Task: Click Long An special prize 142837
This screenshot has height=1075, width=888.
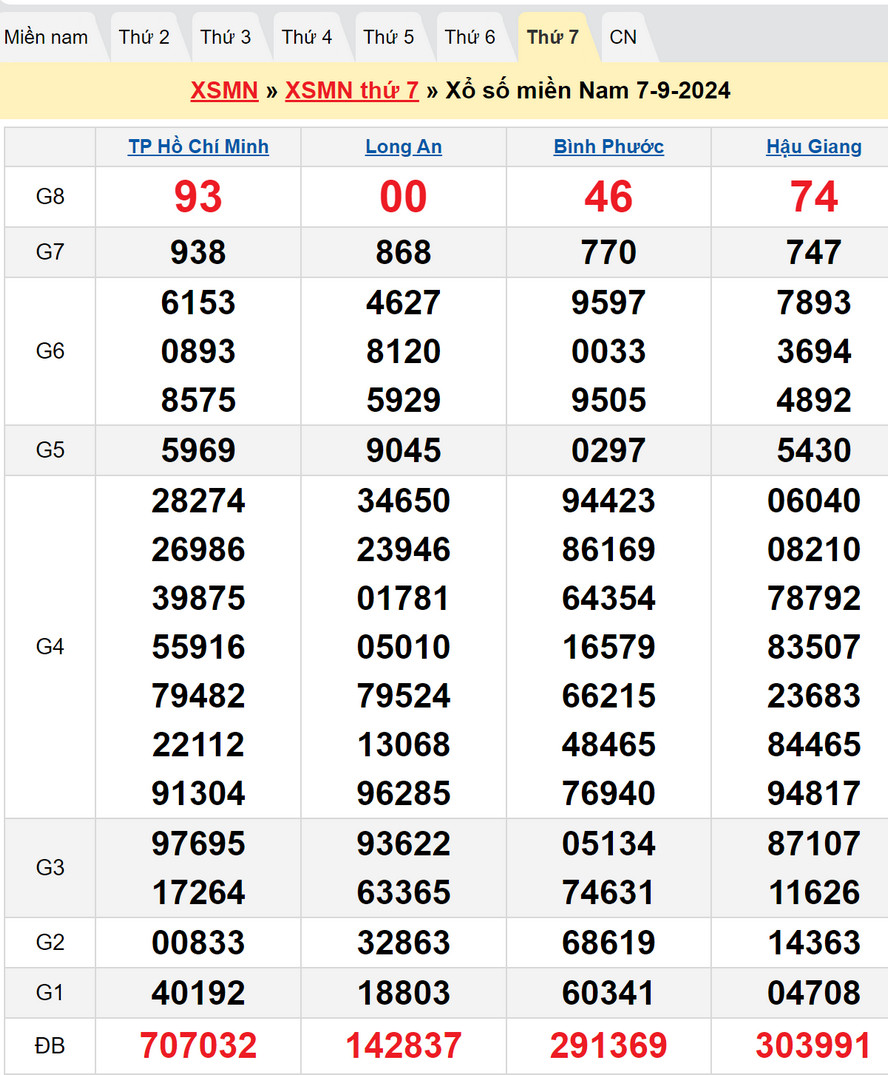Action: pos(403,1045)
